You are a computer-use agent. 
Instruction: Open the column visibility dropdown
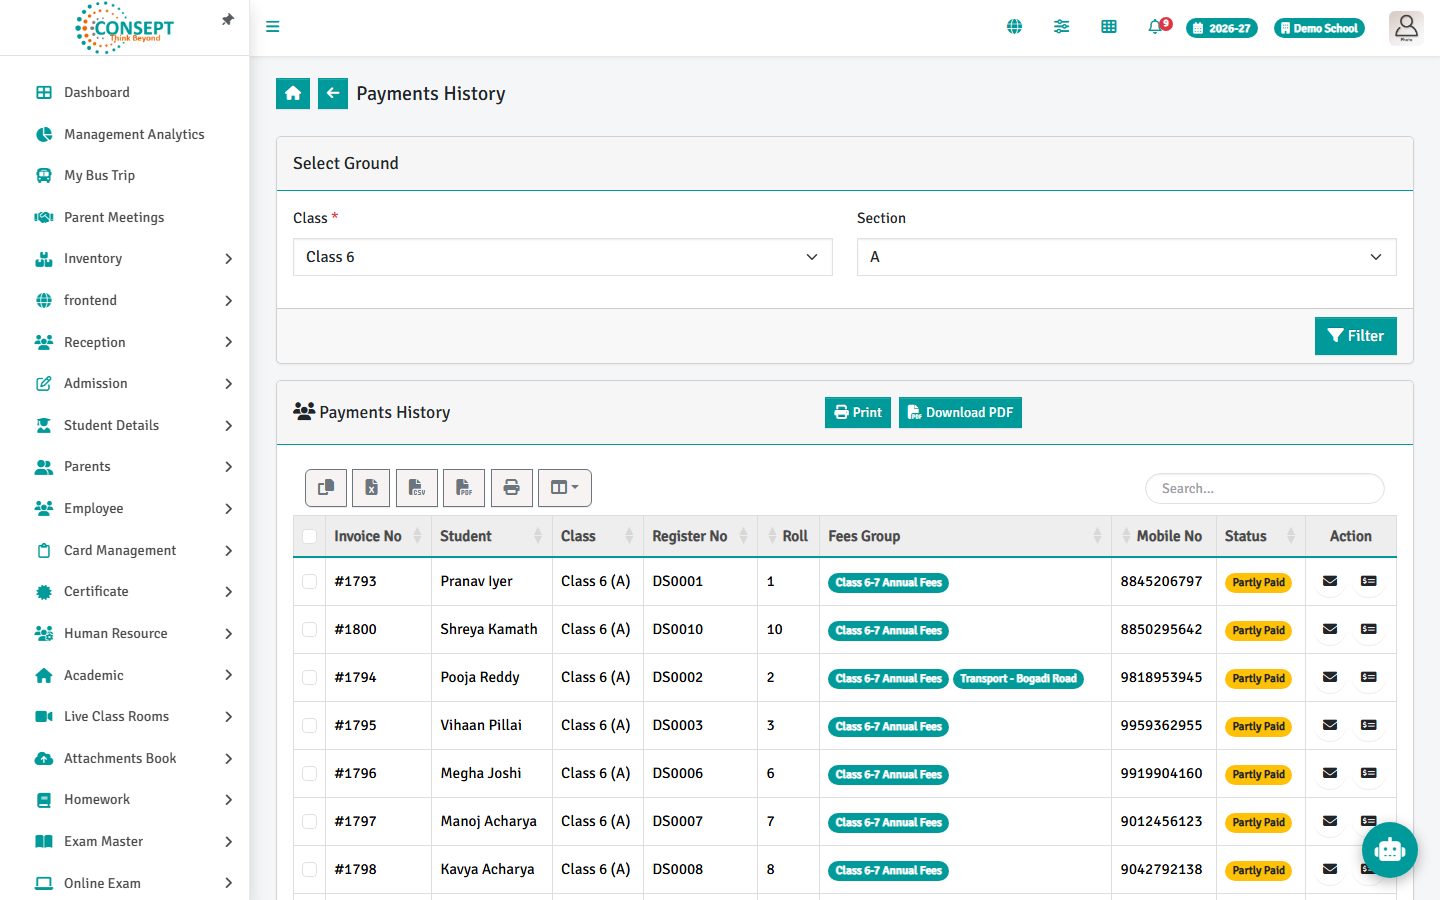565,488
